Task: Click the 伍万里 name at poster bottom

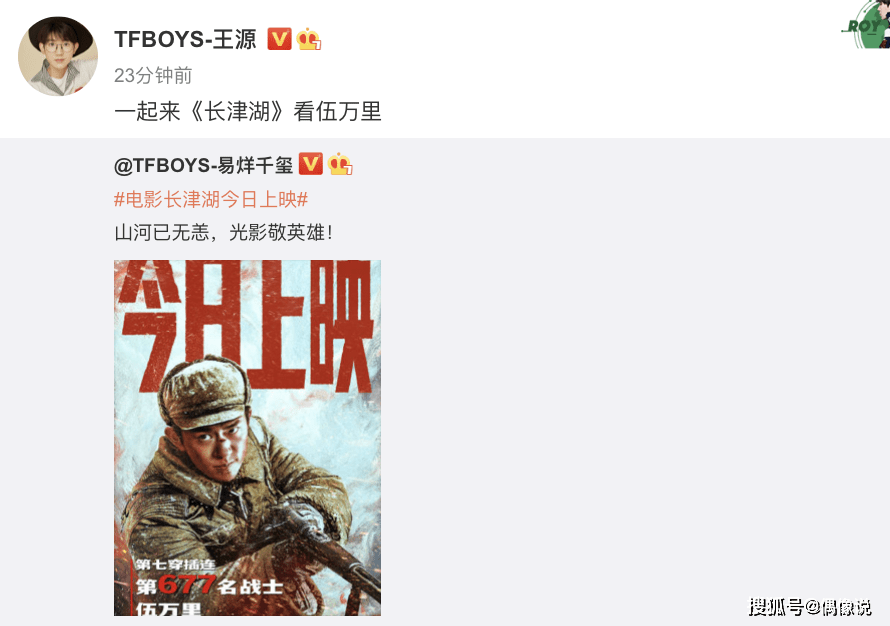Action: pos(169,609)
